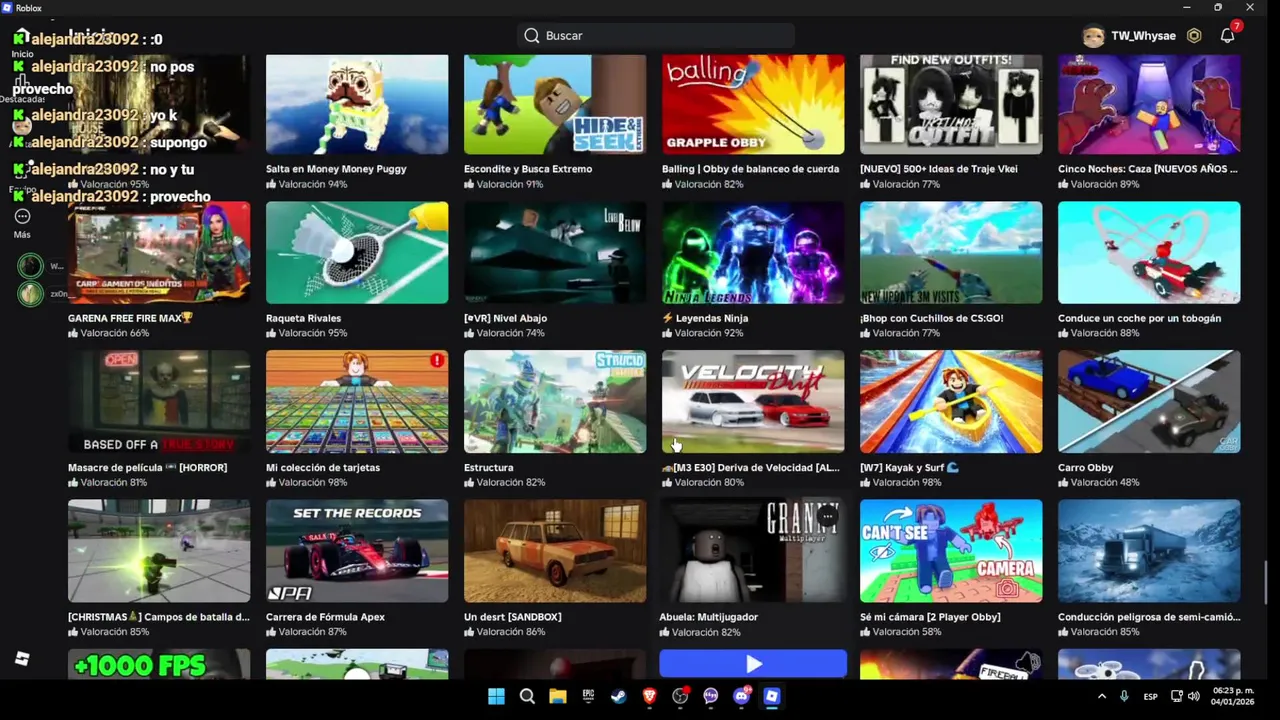Open the Cinco Noches: Caza thumbnail

tap(1149, 104)
